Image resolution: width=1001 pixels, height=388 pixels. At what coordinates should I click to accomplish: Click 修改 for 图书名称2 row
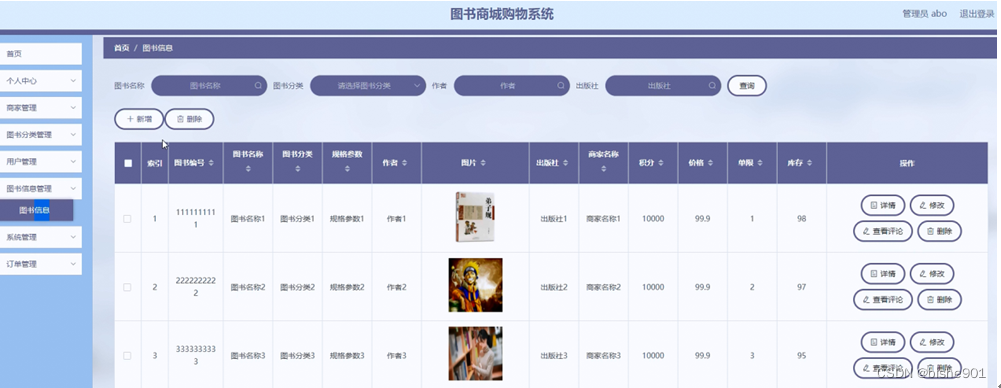(x=932, y=274)
